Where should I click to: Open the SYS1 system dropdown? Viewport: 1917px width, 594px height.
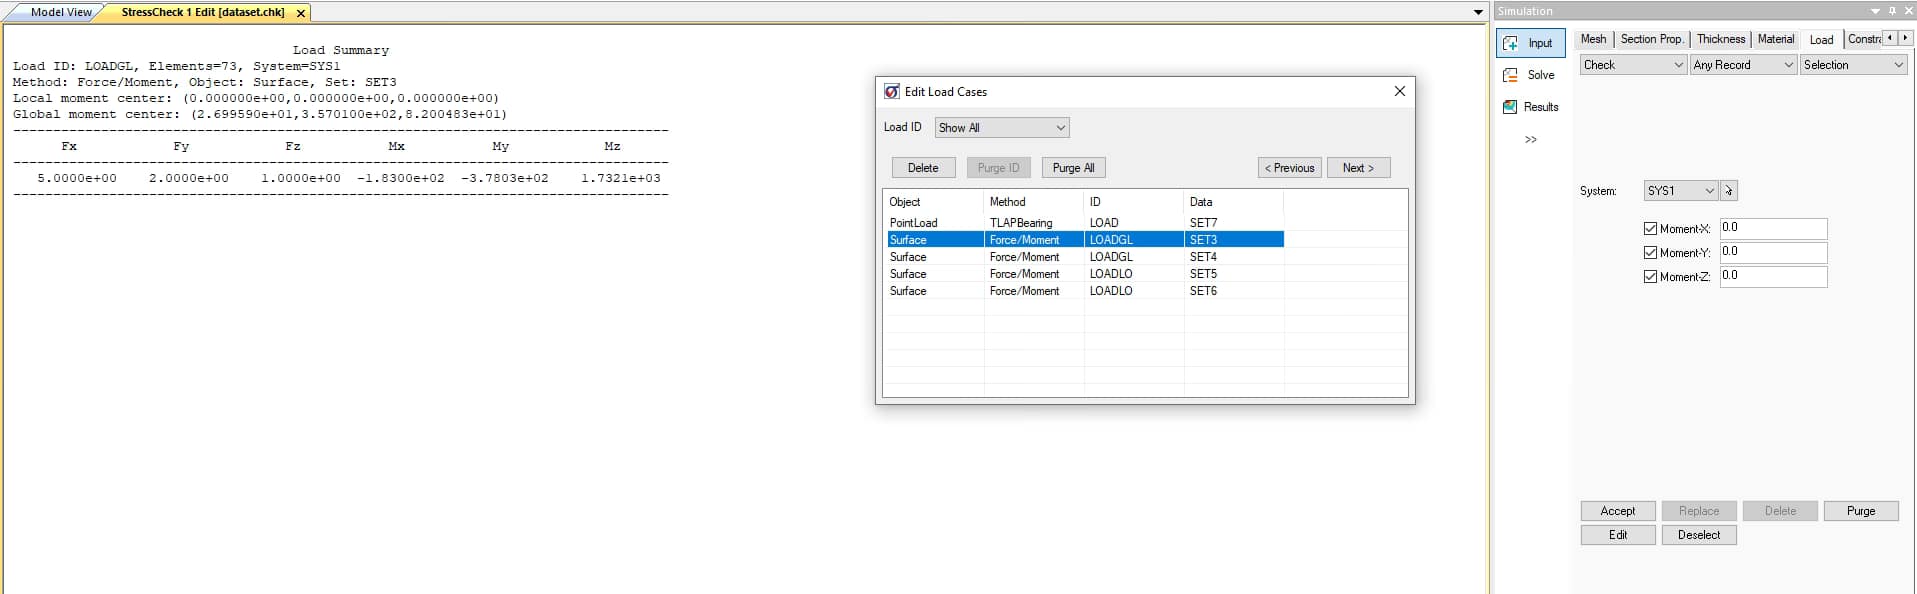[x=1680, y=191]
